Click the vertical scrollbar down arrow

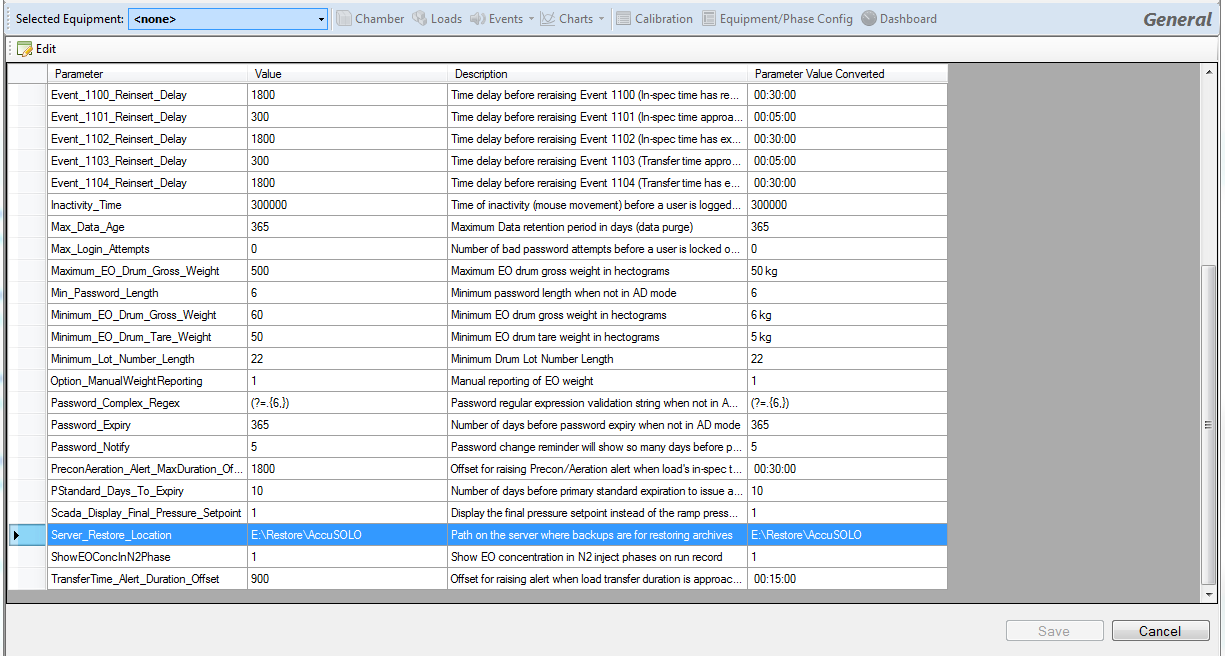click(x=1209, y=594)
